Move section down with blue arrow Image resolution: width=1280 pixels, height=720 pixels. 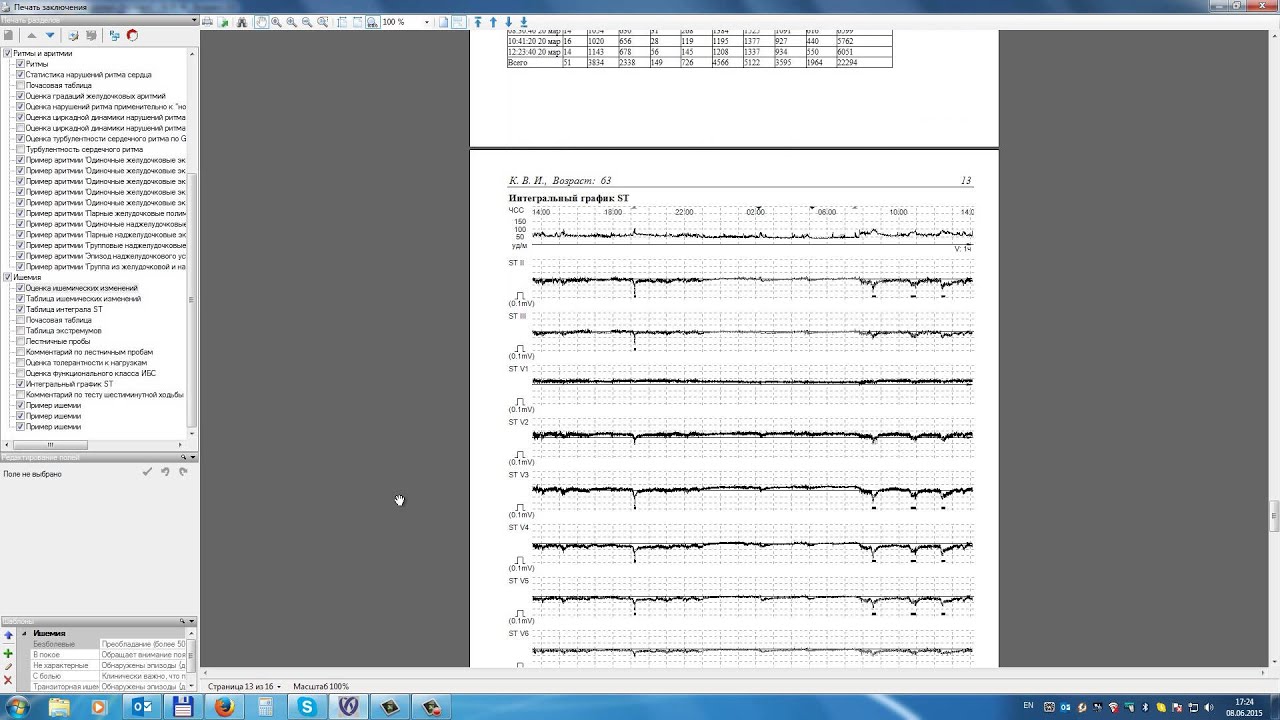pyautogui.click(x=50, y=35)
